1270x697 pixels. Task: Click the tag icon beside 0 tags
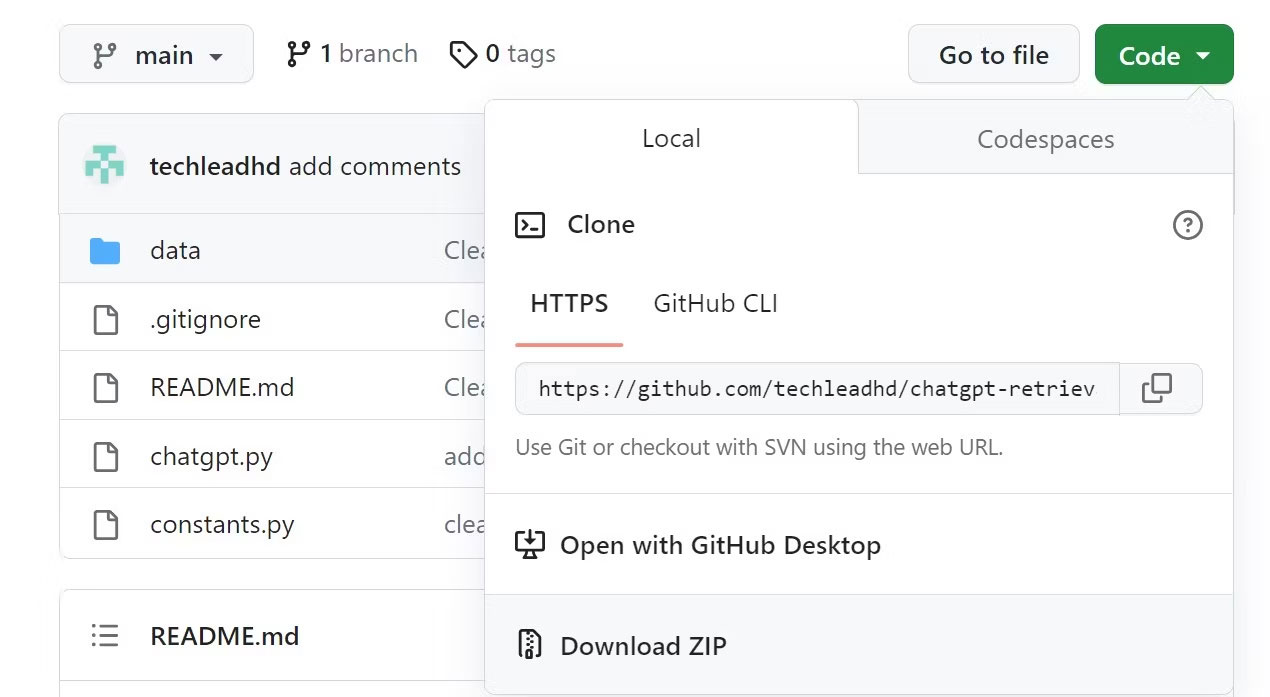(463, 54)
